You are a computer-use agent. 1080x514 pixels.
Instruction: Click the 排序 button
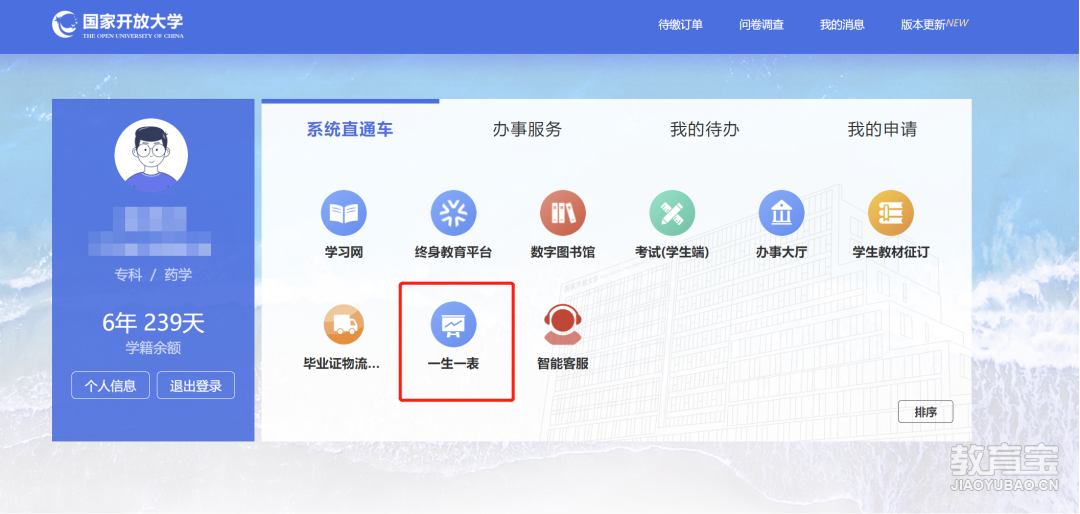coord(926,412)
